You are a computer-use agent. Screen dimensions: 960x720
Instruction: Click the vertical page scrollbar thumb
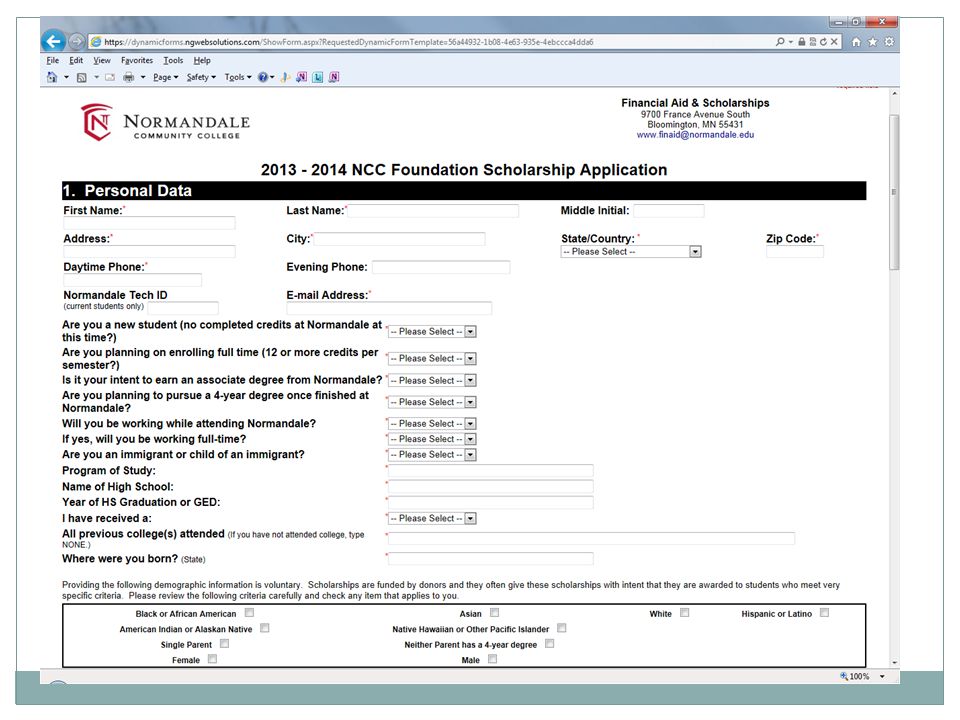point(894,192)
